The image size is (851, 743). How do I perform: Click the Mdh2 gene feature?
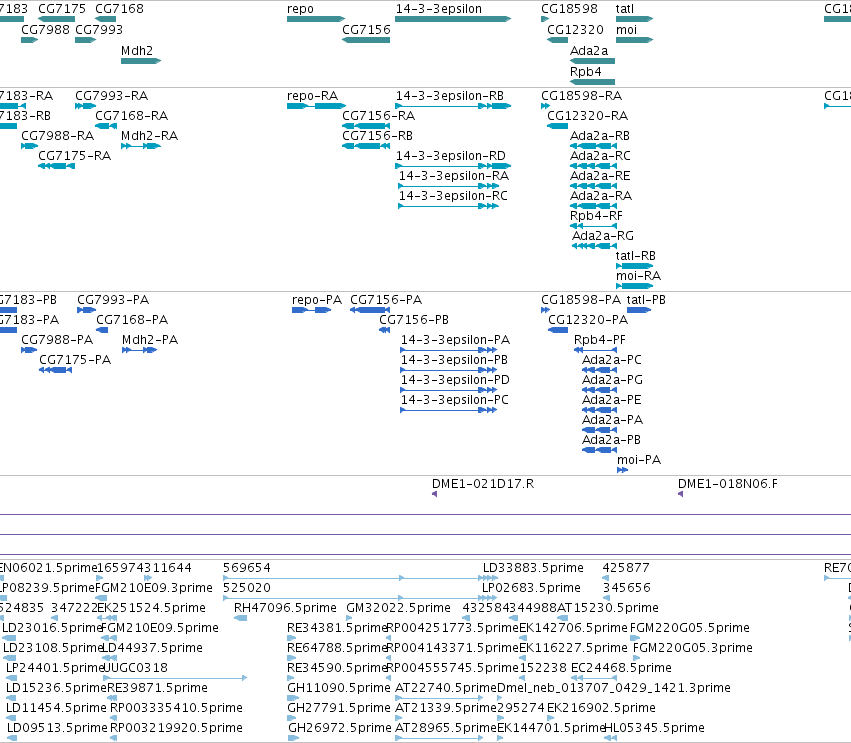click(141, 61)
